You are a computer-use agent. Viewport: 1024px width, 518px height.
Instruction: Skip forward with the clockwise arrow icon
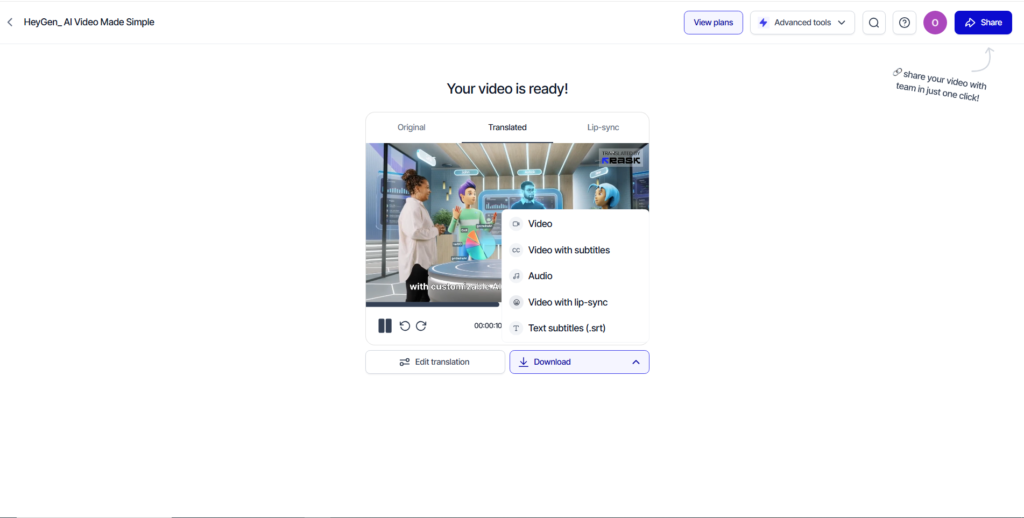coord(421,326)
